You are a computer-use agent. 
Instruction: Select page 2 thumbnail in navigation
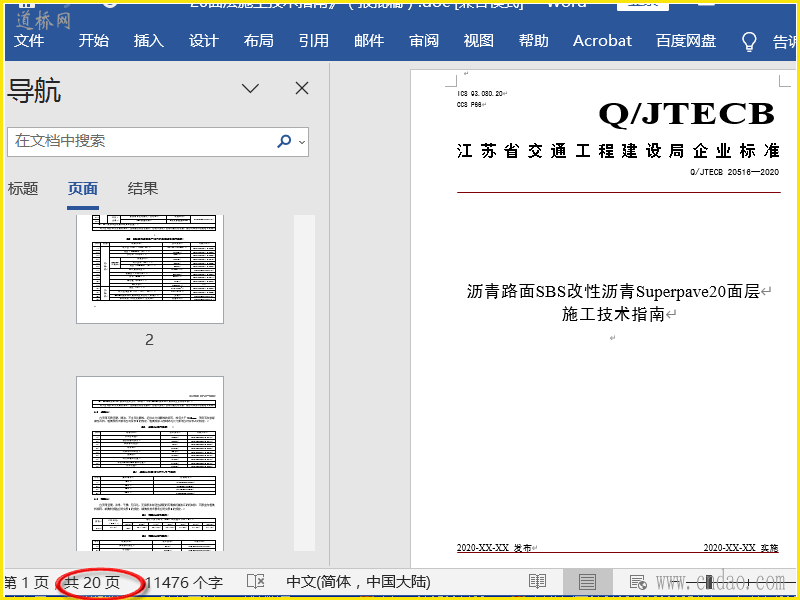150,269
